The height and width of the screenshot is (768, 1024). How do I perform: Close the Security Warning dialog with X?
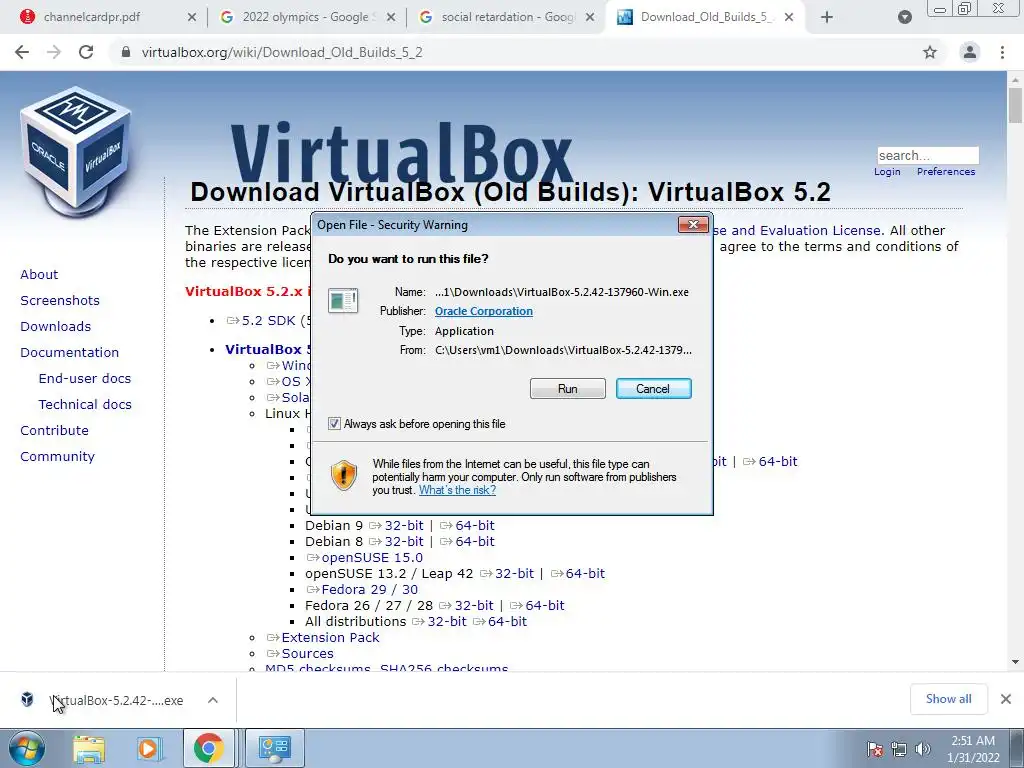tap(693, 225)
